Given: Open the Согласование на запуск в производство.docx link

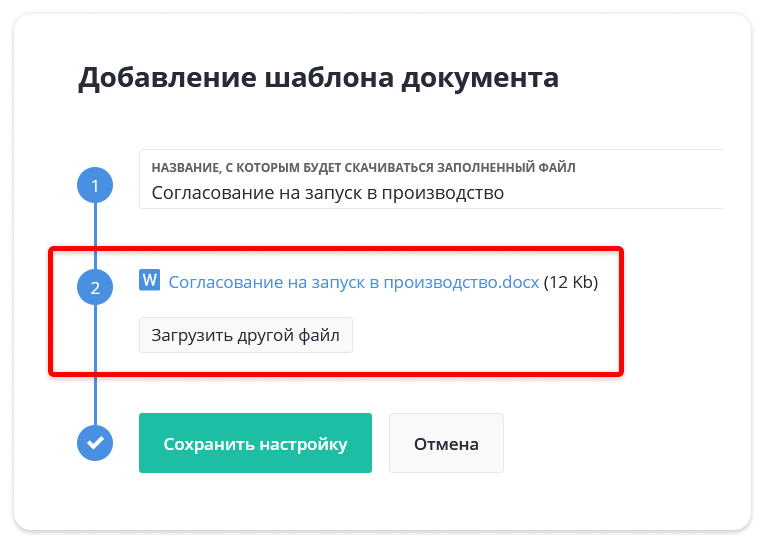Looking at the screenshot, I should pos(354,282).
